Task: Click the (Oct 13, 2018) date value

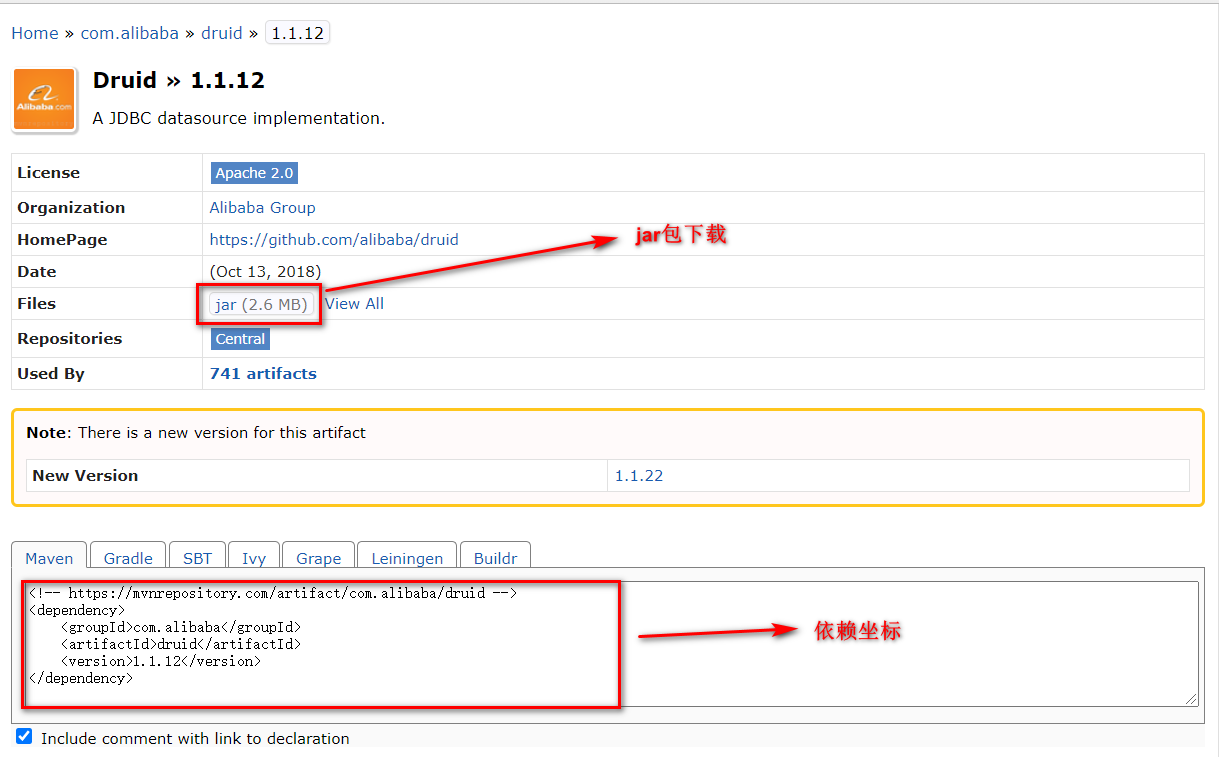Action: point(265,272)
